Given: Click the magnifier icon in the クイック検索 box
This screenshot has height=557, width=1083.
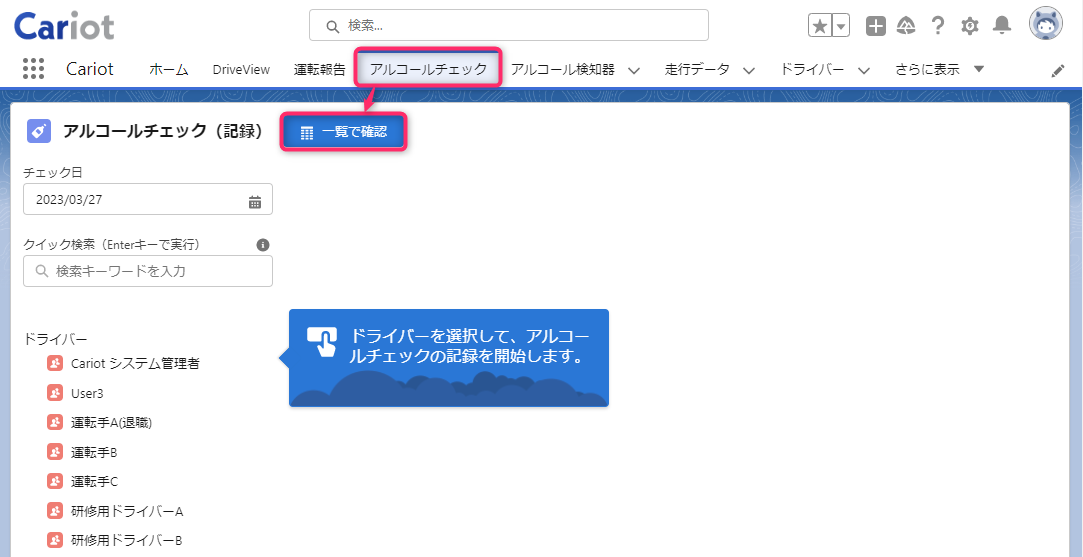Looking at the screenshot, I should (x=41, y=271).
